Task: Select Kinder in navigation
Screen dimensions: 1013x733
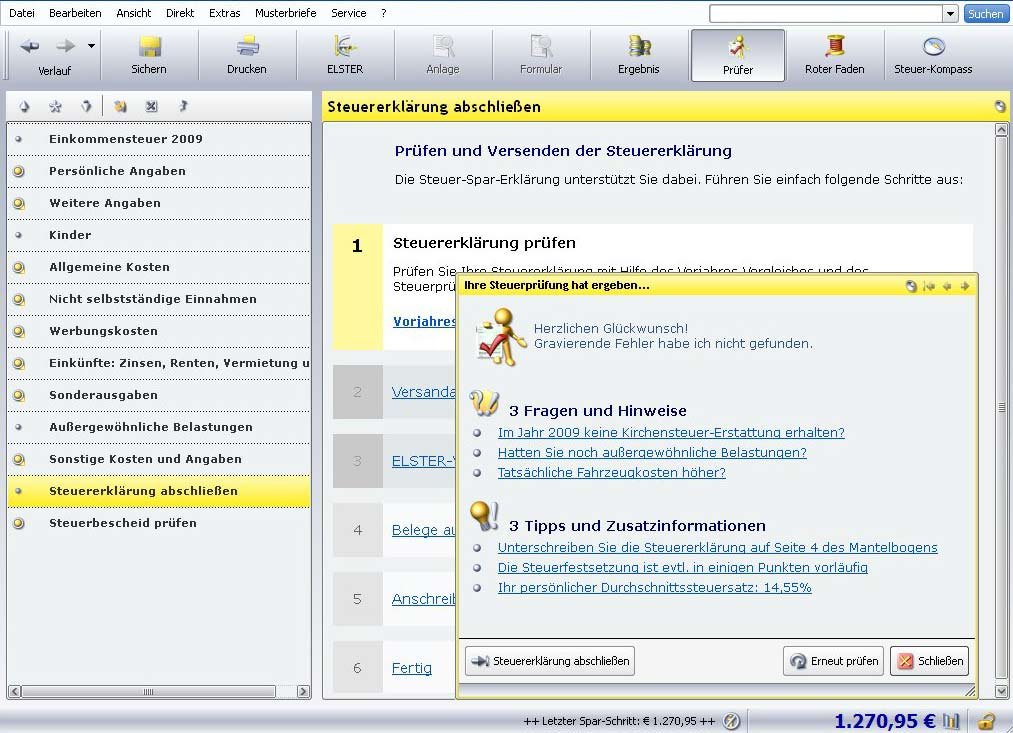Action: coord(159,235)
